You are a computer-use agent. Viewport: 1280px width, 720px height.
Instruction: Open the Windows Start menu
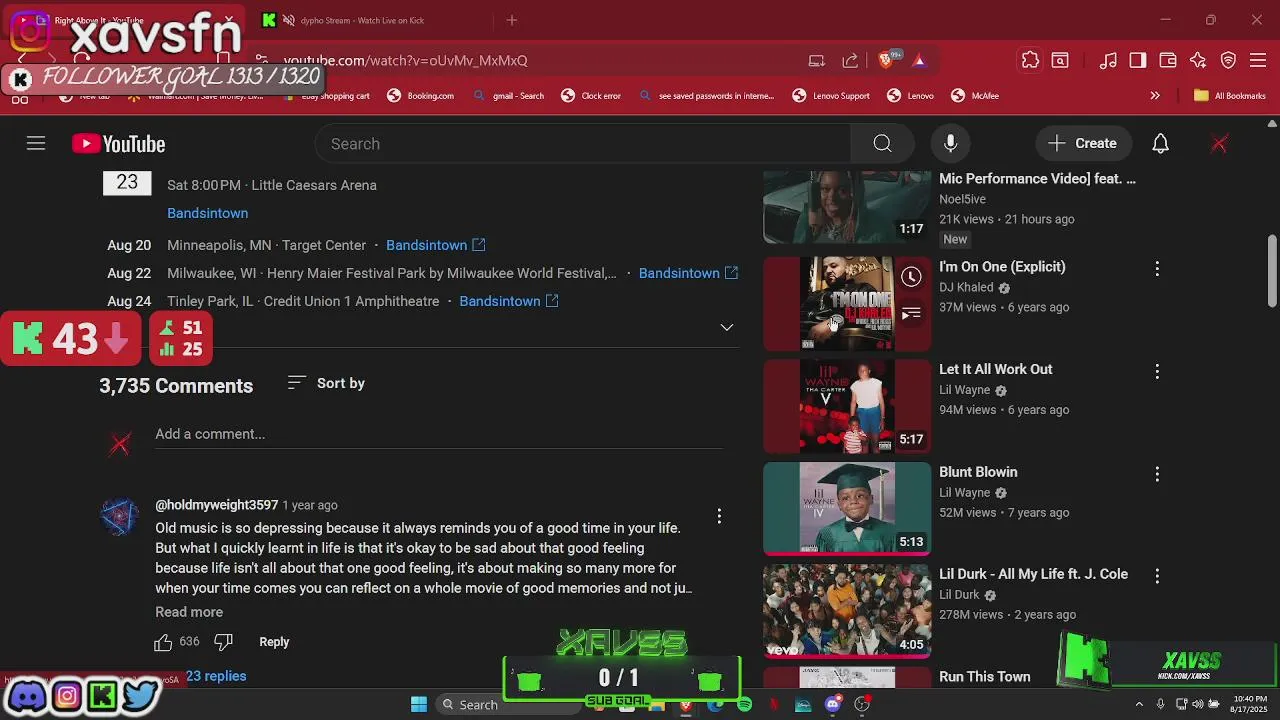pyautogui.click(x=419, y=704)
